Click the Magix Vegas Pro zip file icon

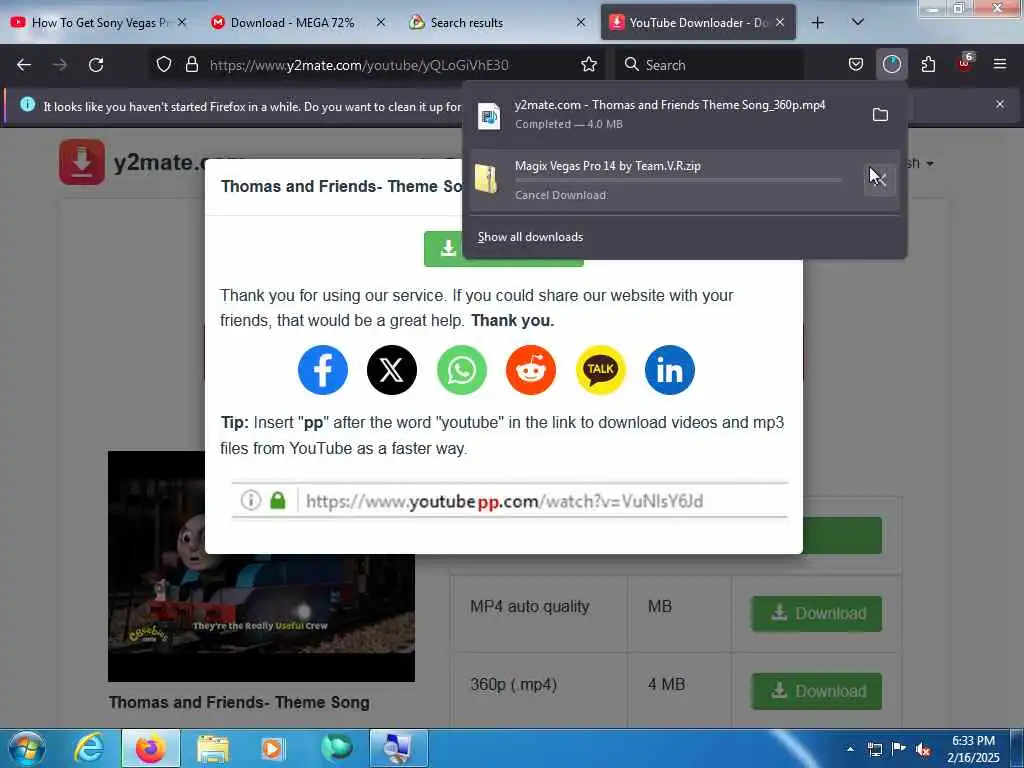click(x=487, y=178)
